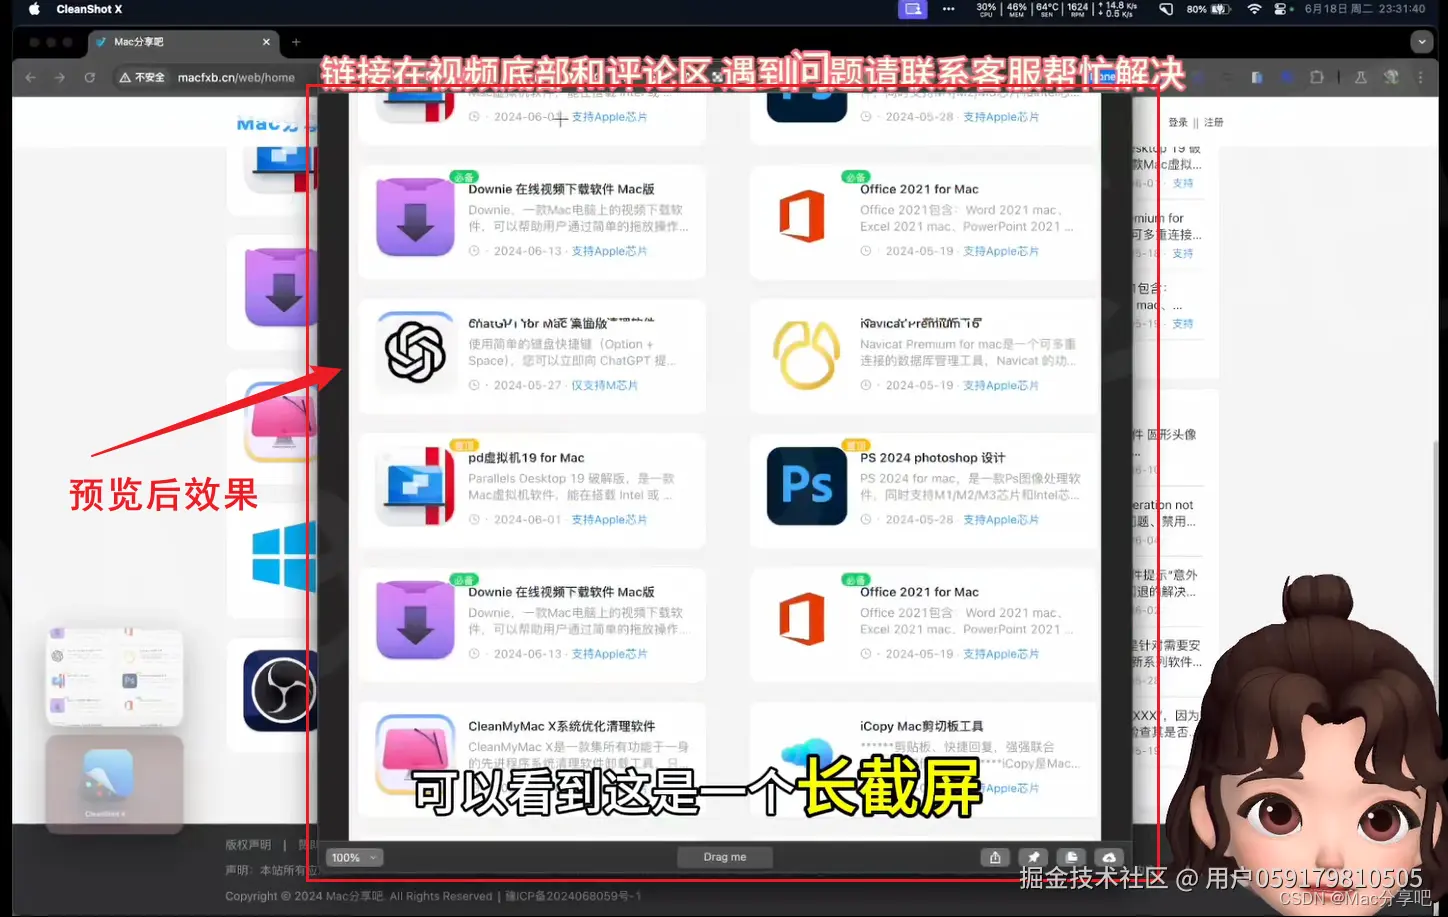Image resolution: width=1448 pixels, height=917 pixels.
Task: Click the Pin icon in CleanShot's bottom toolbar
Action: point(1033,857)
